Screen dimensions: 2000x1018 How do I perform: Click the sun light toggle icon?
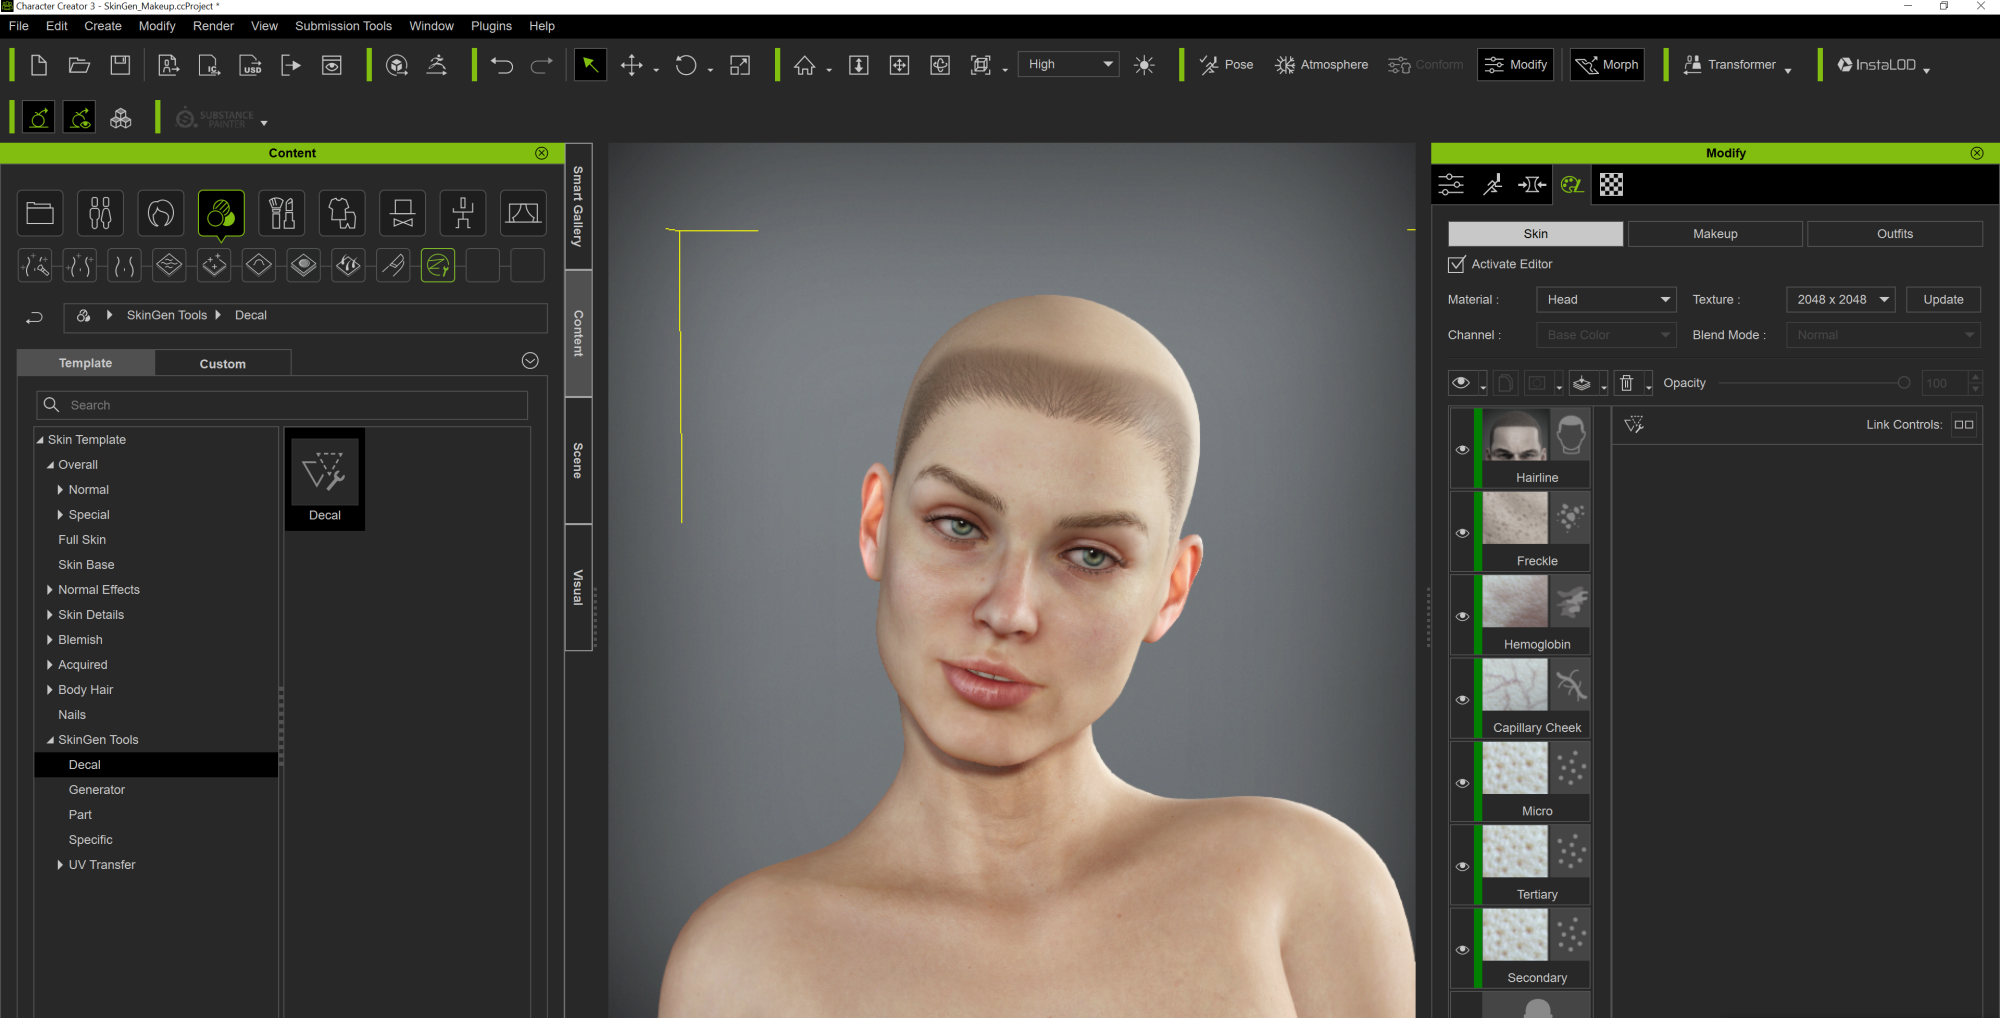[1144, 65]
